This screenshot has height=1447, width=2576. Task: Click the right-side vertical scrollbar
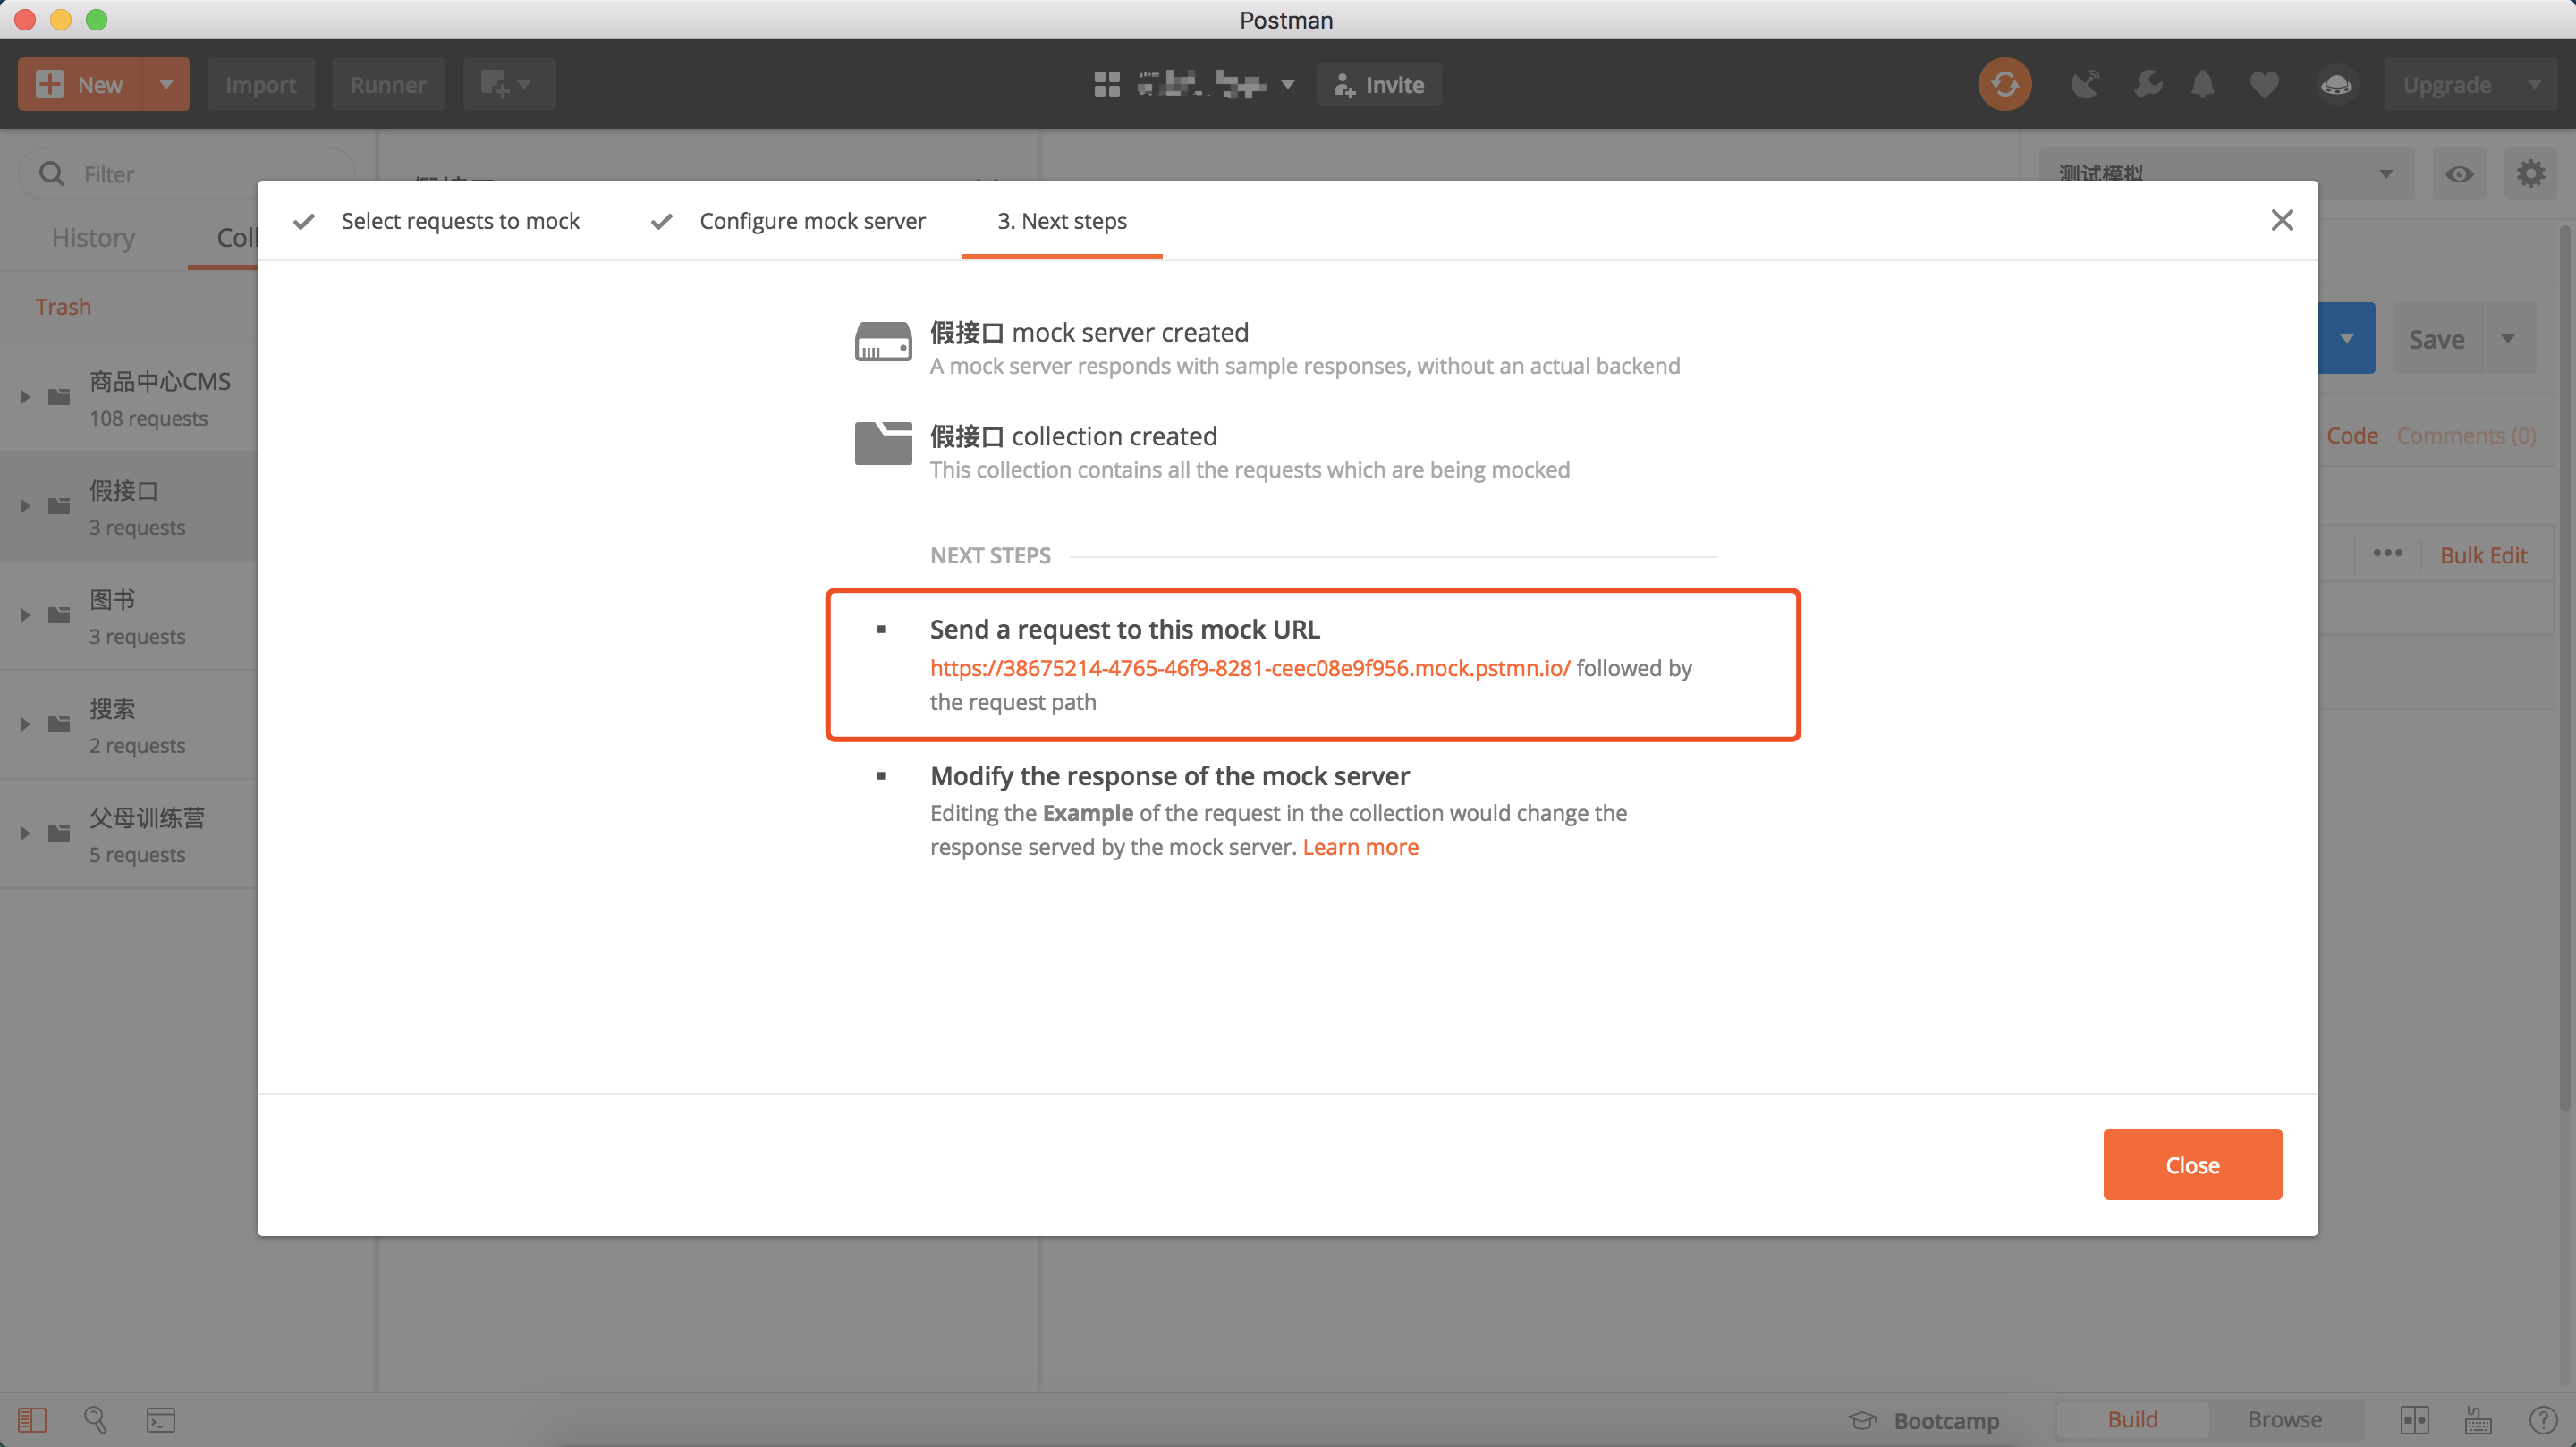2566,668
